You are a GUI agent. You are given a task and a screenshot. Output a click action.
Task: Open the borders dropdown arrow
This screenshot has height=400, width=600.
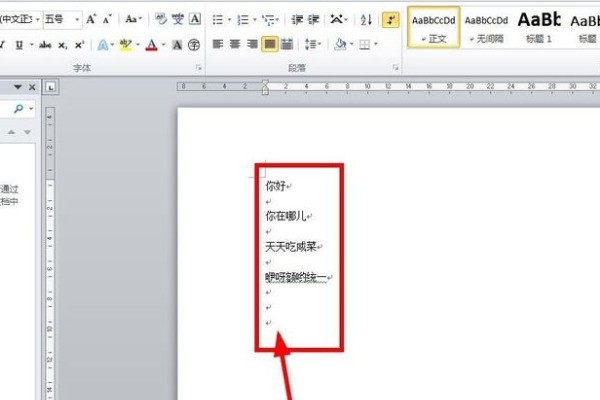[376, 44]
